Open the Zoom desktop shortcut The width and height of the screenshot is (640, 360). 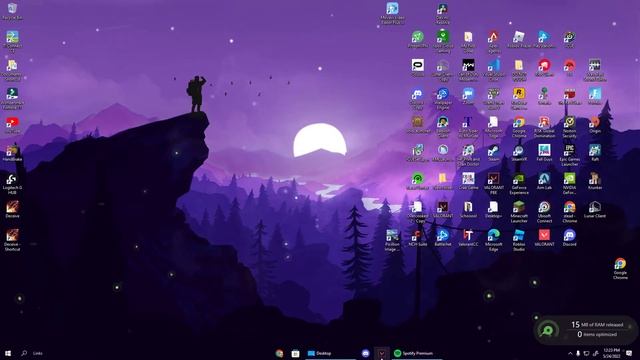[x=468, y=96]
